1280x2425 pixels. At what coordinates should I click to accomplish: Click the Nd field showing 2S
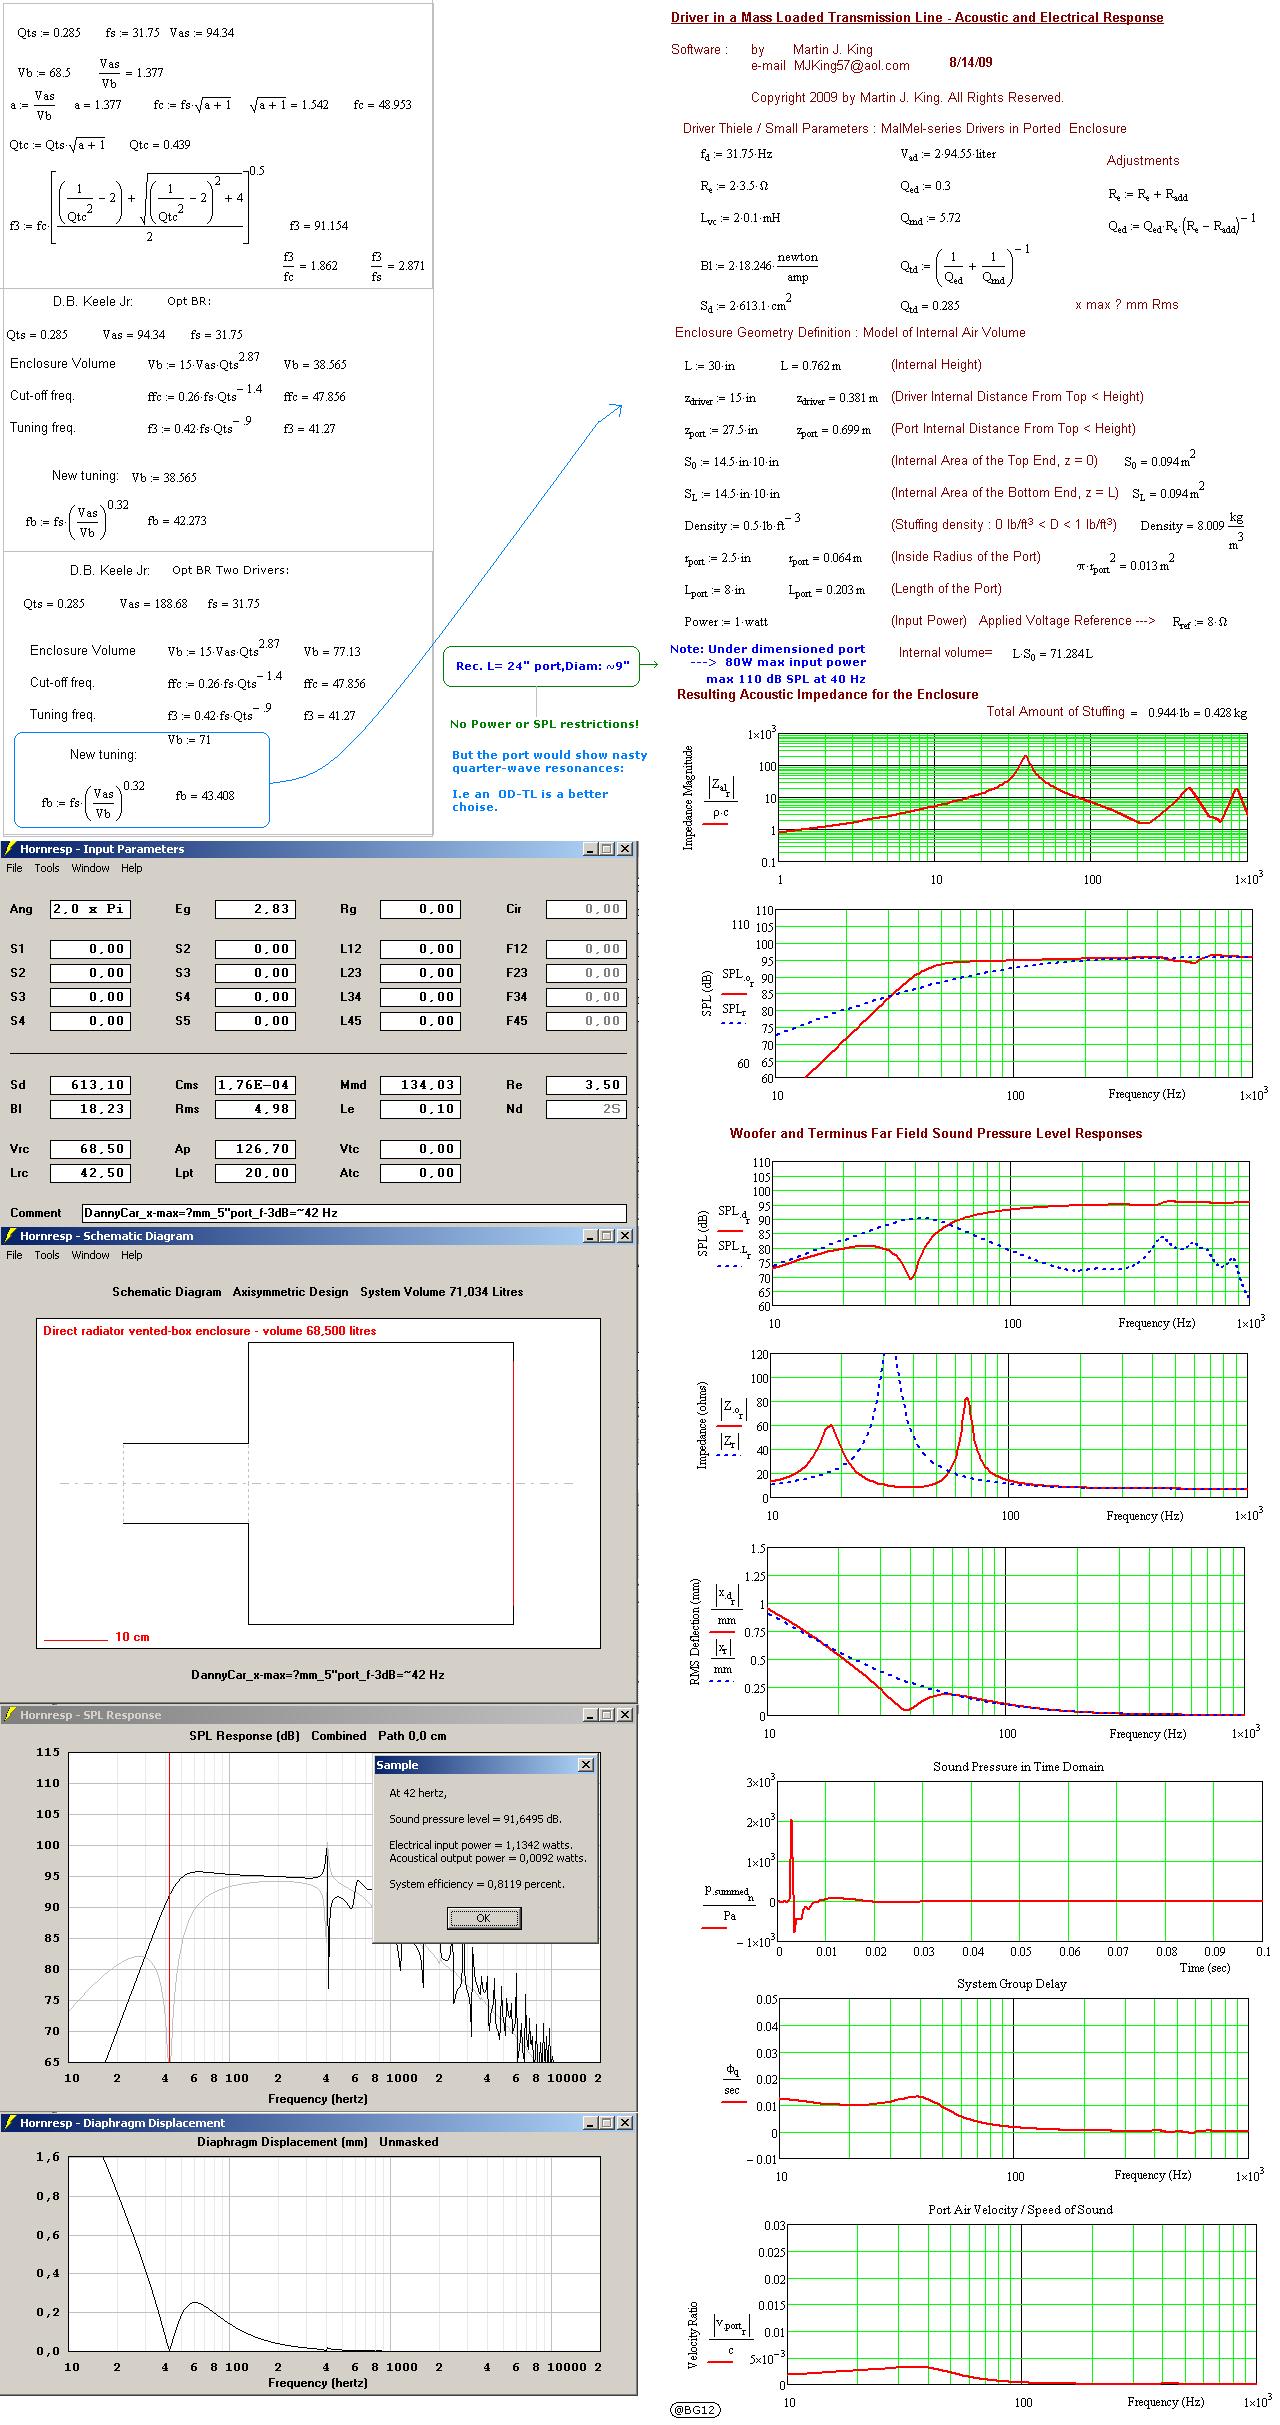(x=586, y=1109)
